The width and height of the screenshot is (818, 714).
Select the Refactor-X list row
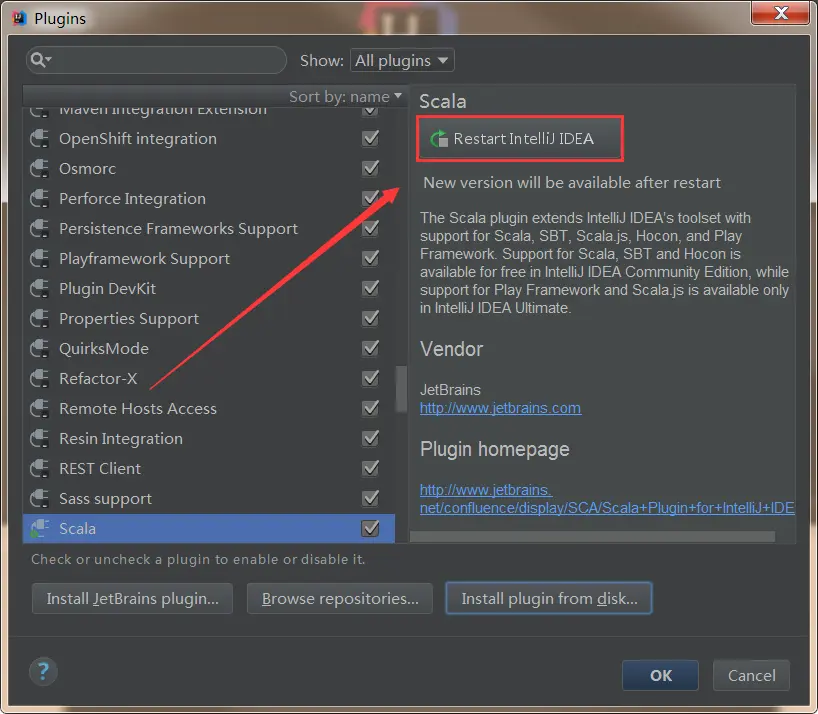pos(209,379)
